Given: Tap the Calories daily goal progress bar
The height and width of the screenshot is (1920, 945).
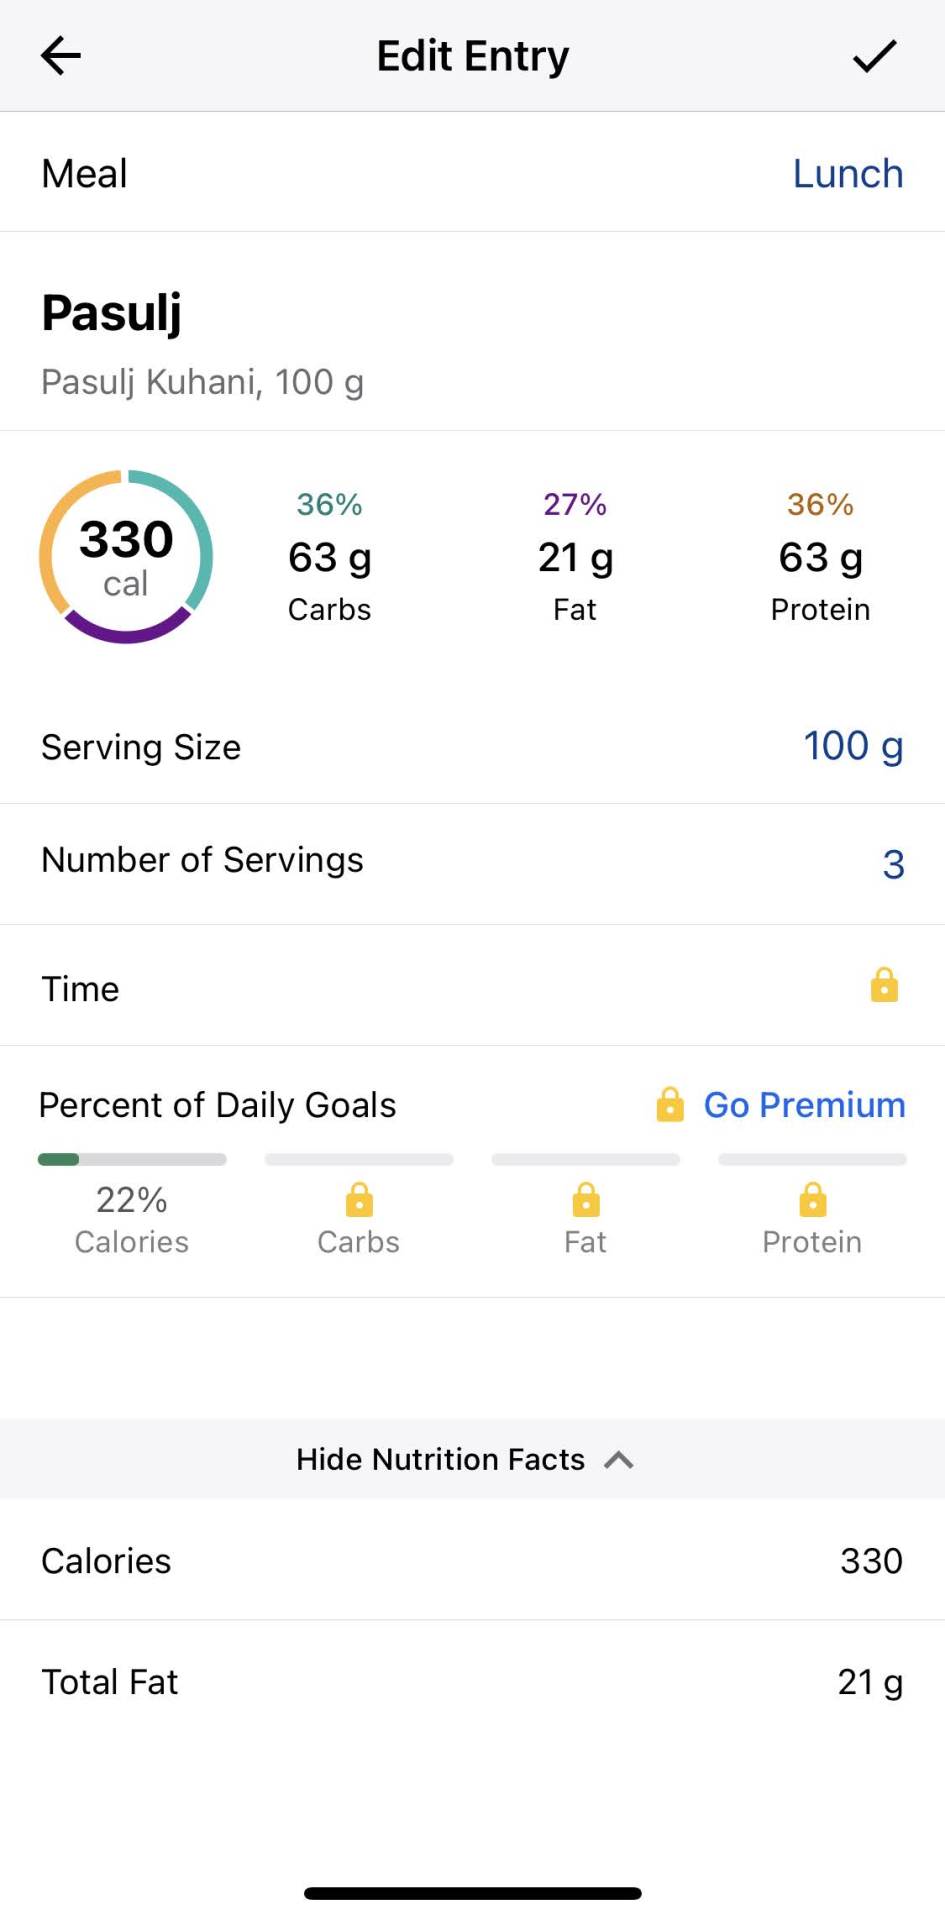Looking at the screenshot, I should (x=132, y=1160).
